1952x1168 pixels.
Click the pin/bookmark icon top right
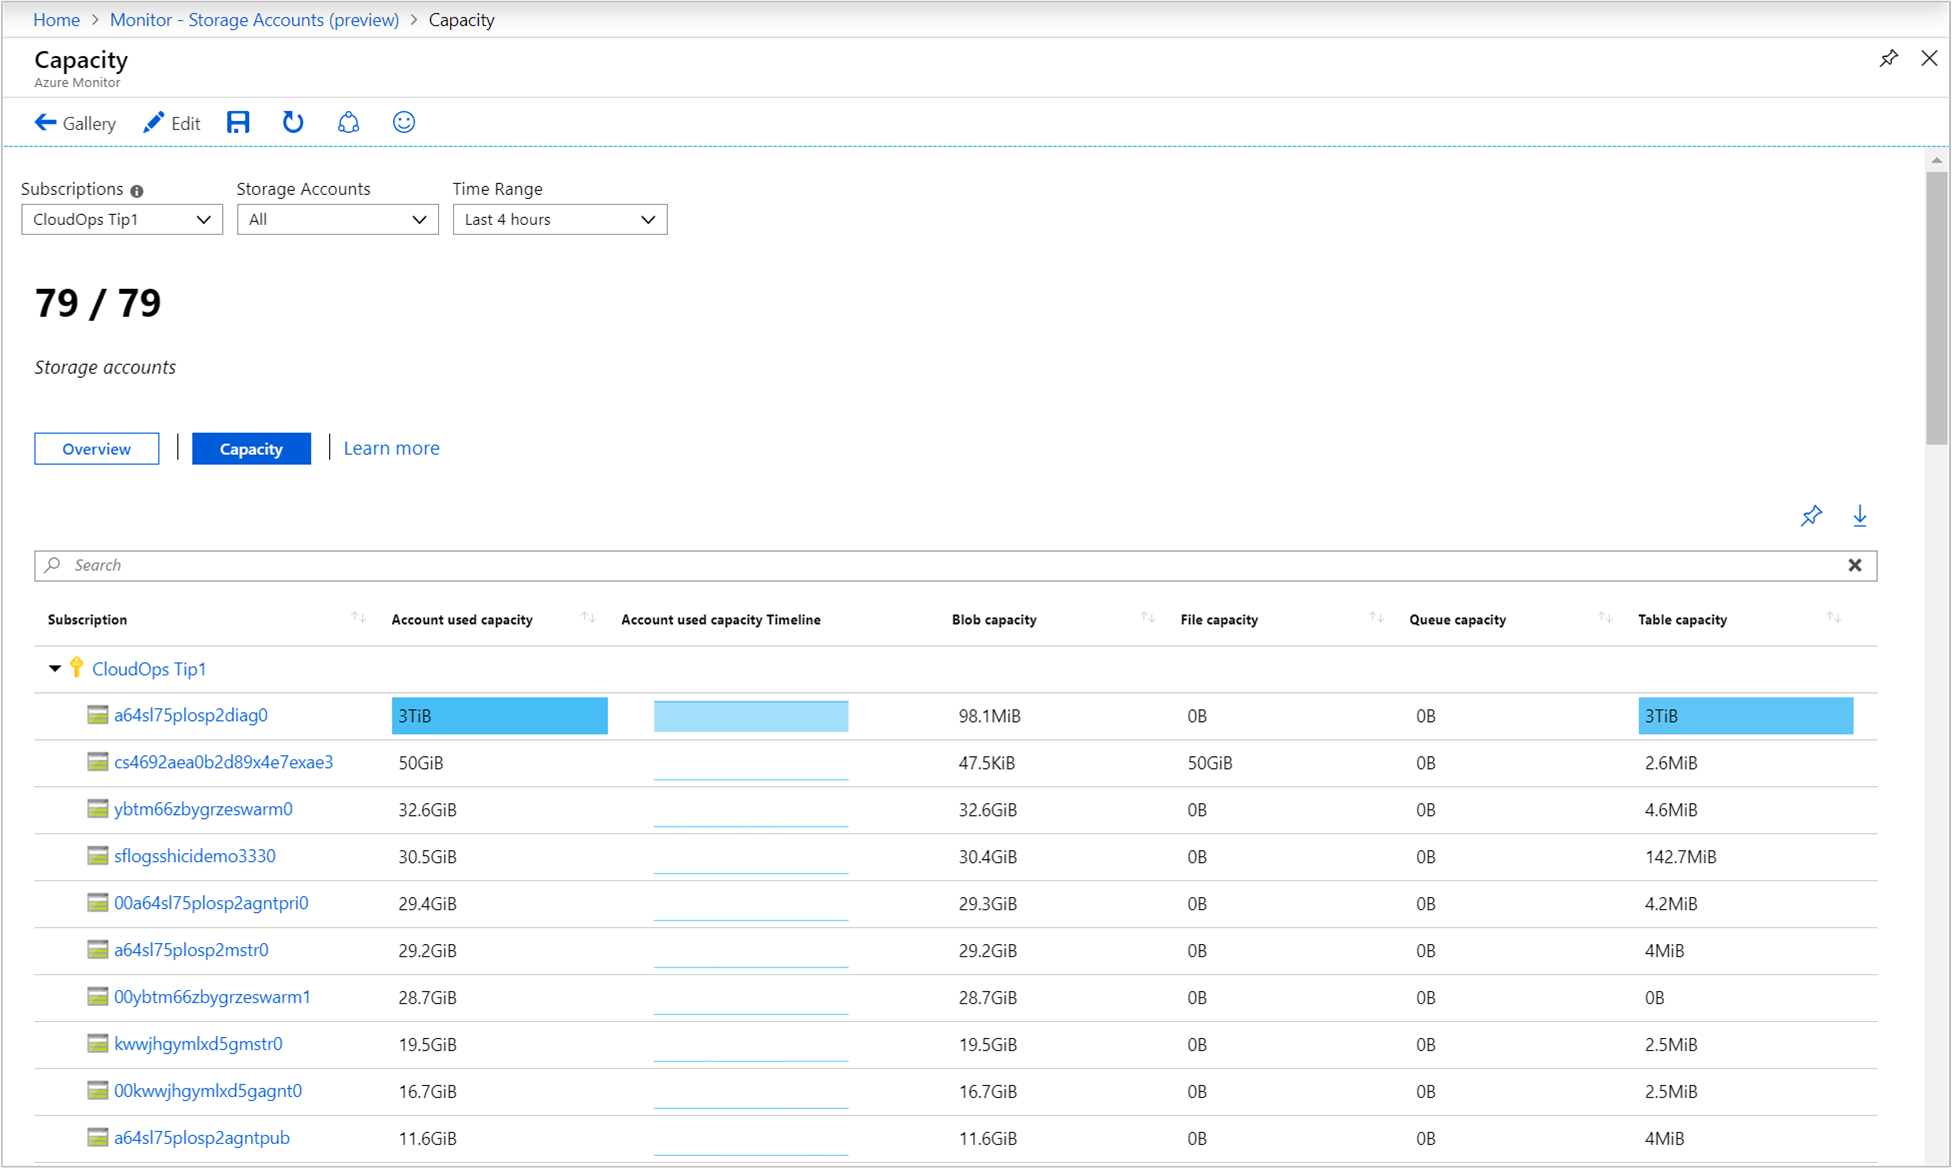click(x=1888, y=58)
